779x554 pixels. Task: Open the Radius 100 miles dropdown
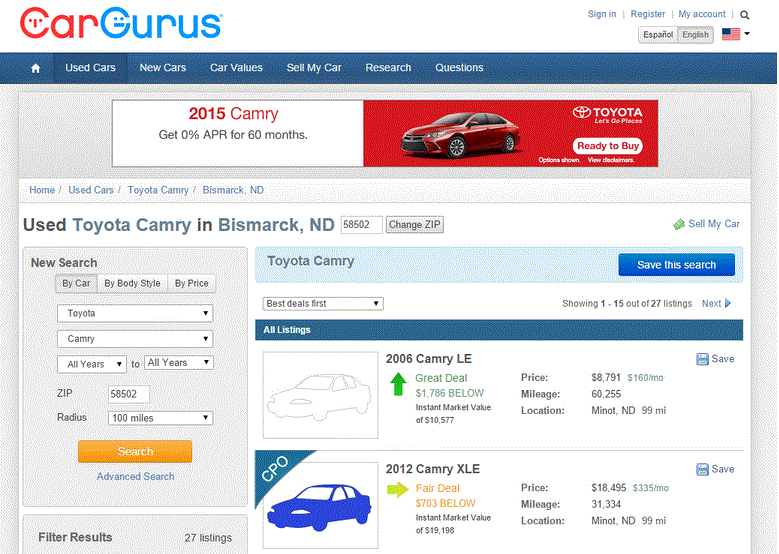click(x=160, y=418)
